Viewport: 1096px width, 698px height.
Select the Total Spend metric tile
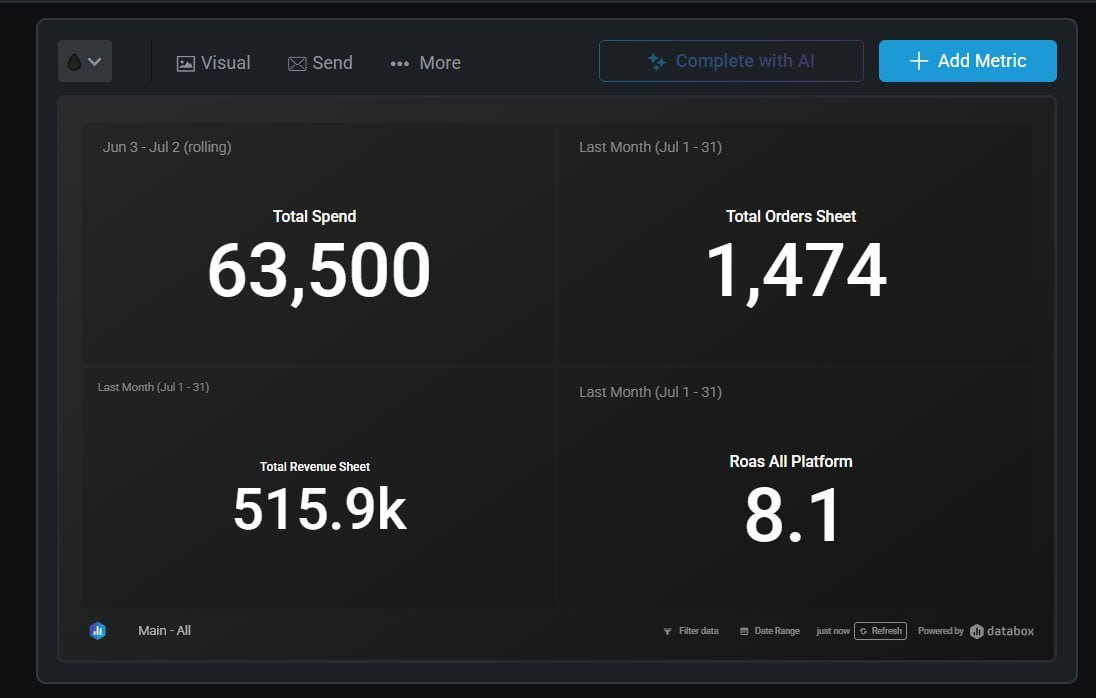point(318,245)
